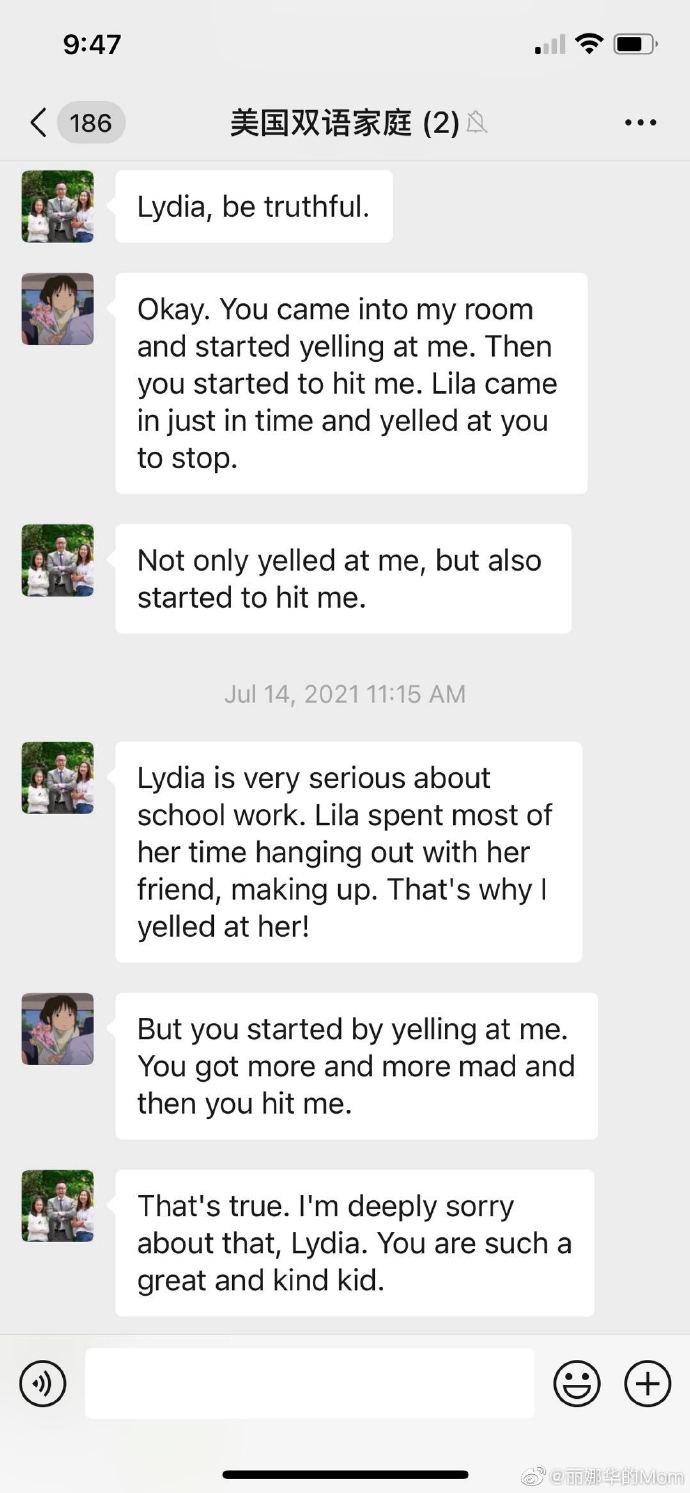Viewport: 690px width, 1493px height.
Task: Tap the battery icon in status bar
Action: (636, 44)
